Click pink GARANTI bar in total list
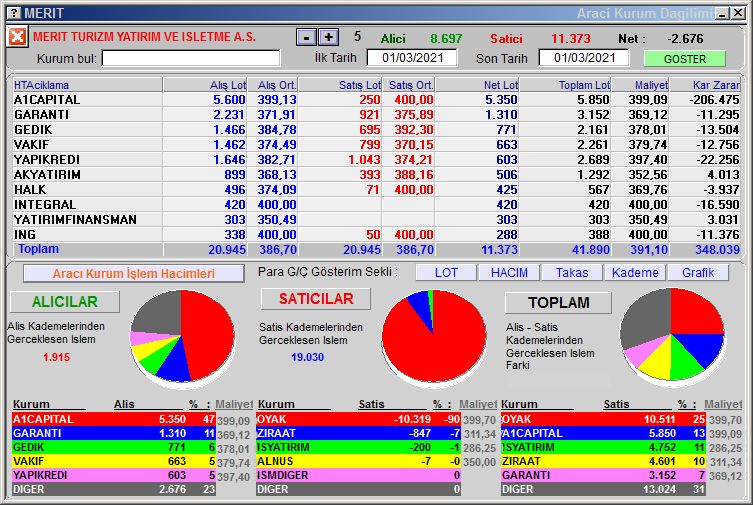The image size is (753, 505). point(603,475)
